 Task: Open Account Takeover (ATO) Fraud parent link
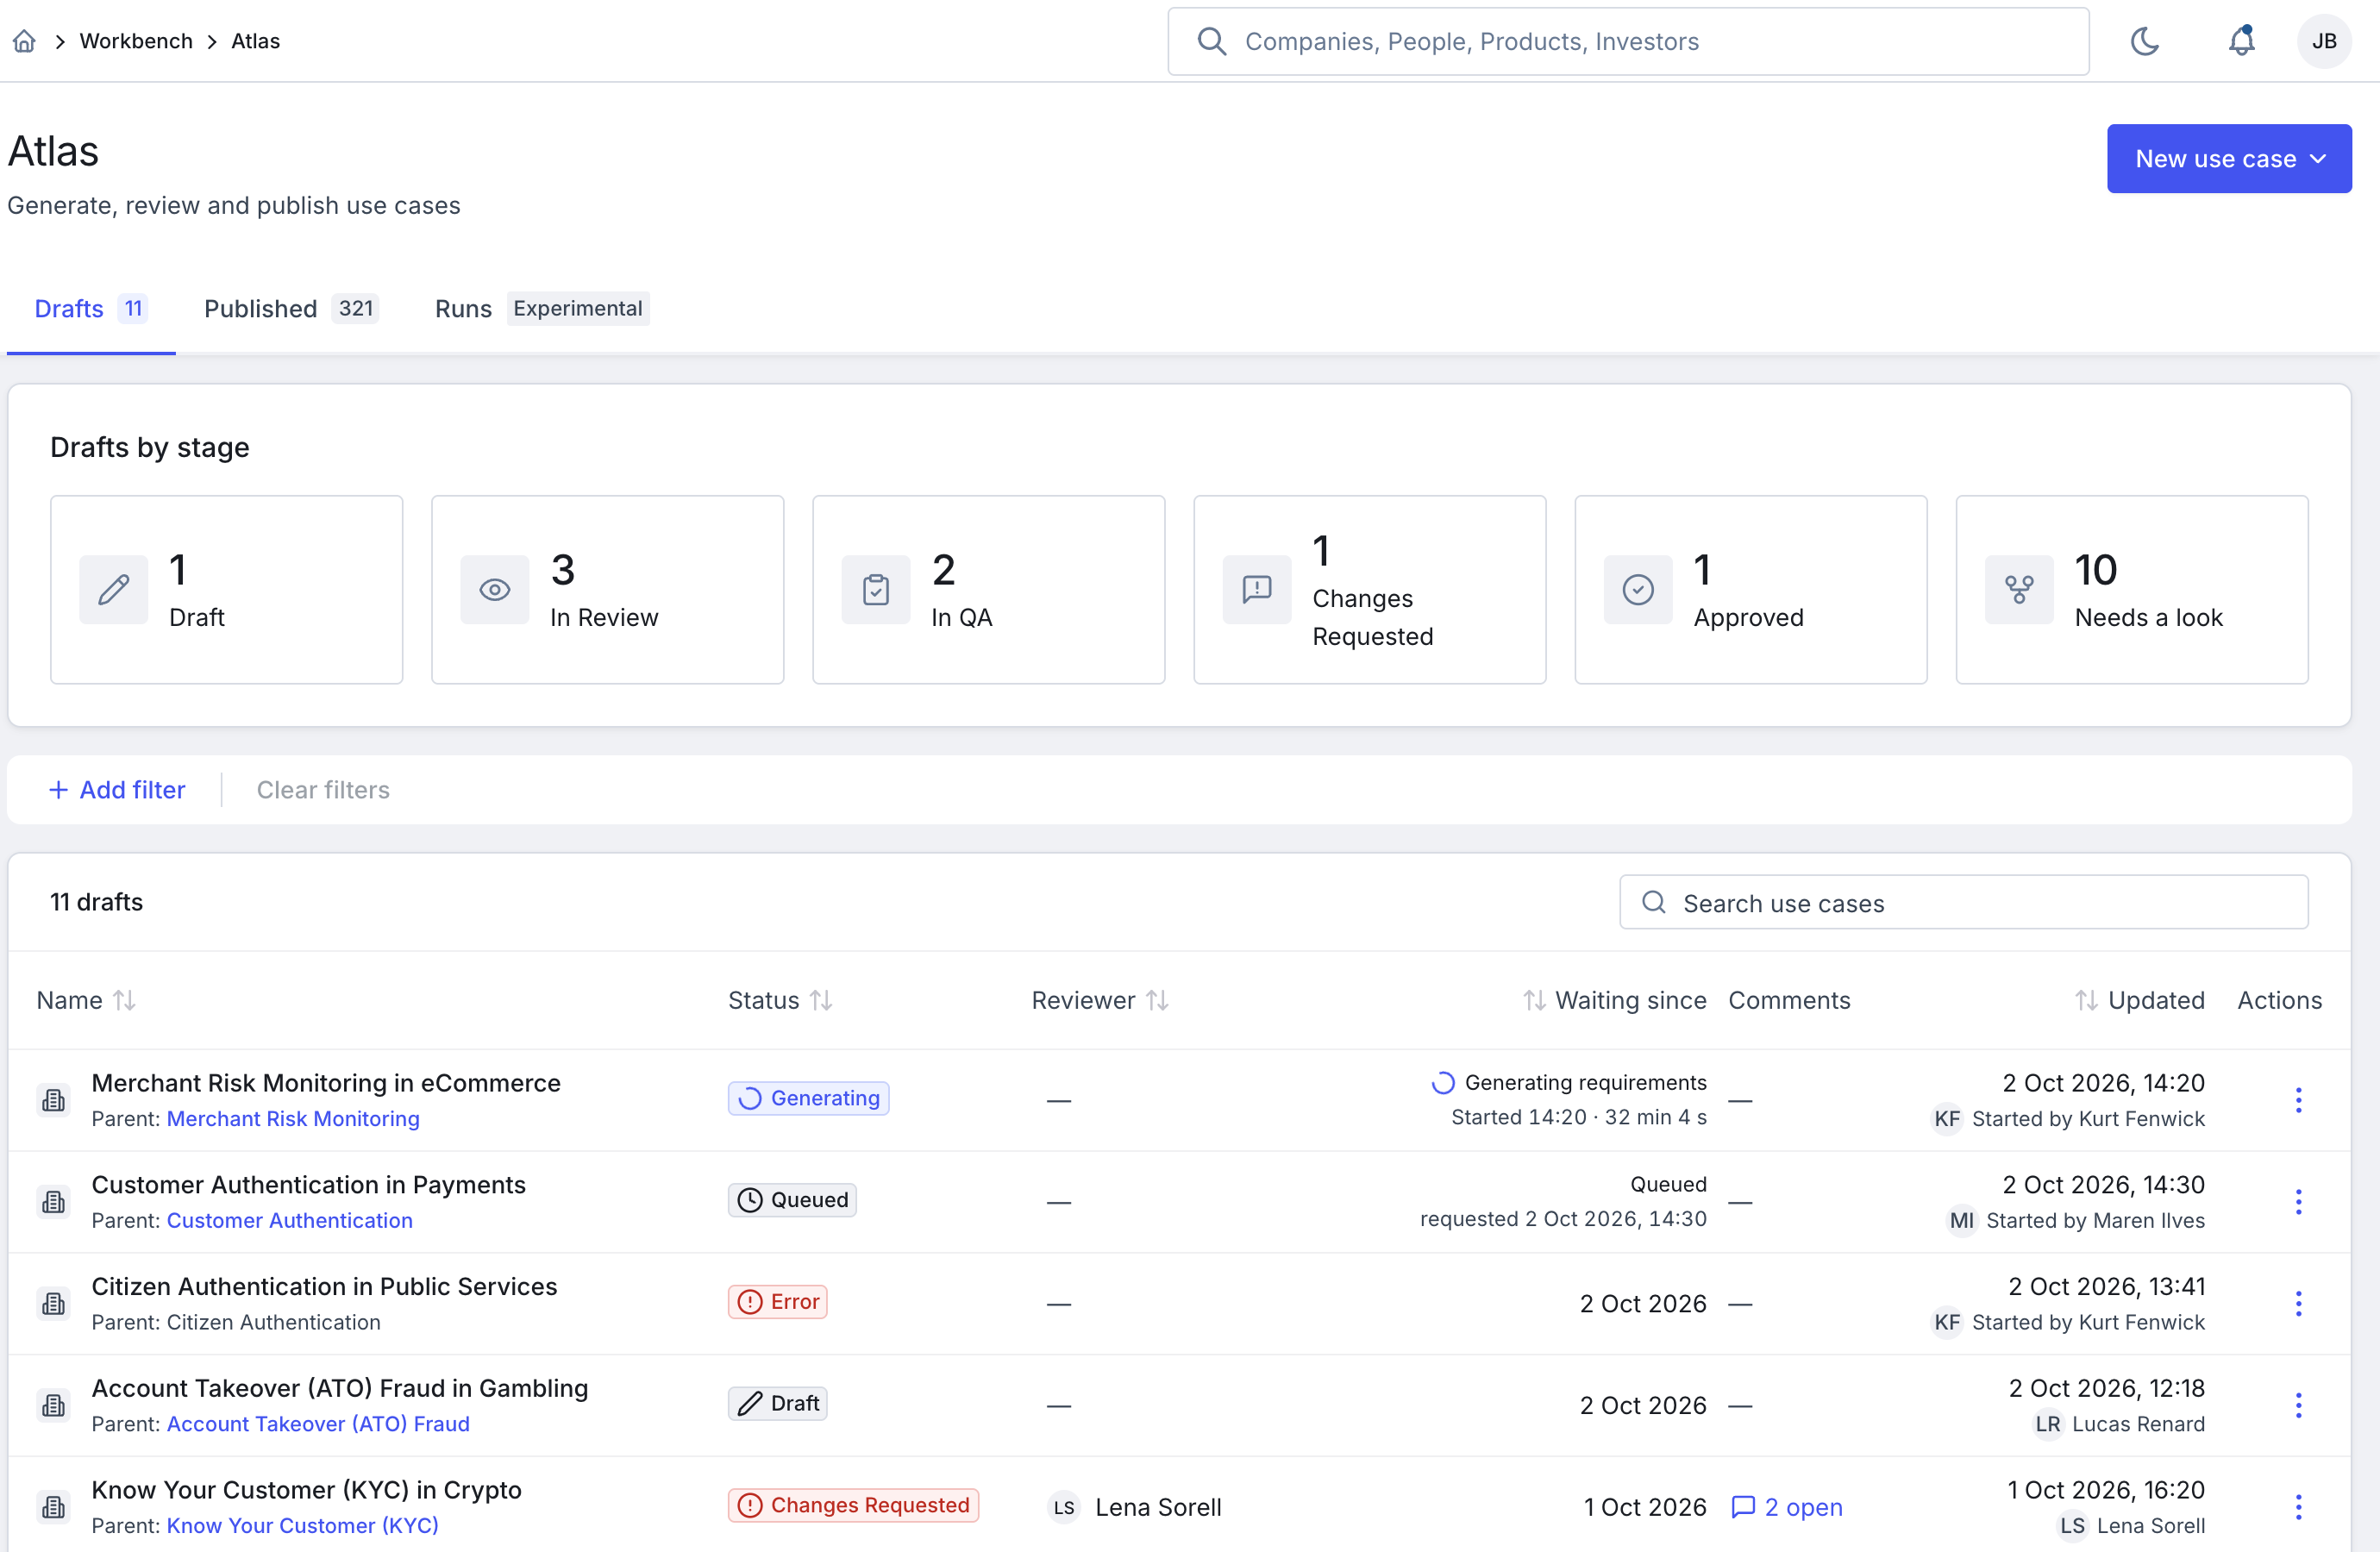coord(318,1424)
